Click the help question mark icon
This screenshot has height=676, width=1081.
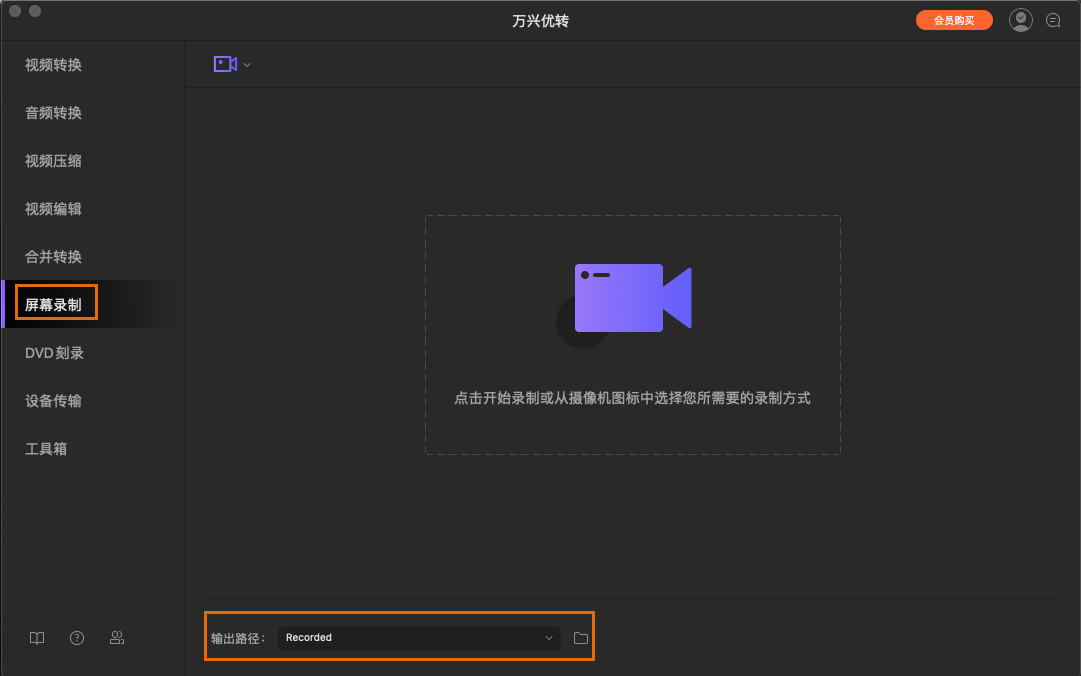coord(76,637)
